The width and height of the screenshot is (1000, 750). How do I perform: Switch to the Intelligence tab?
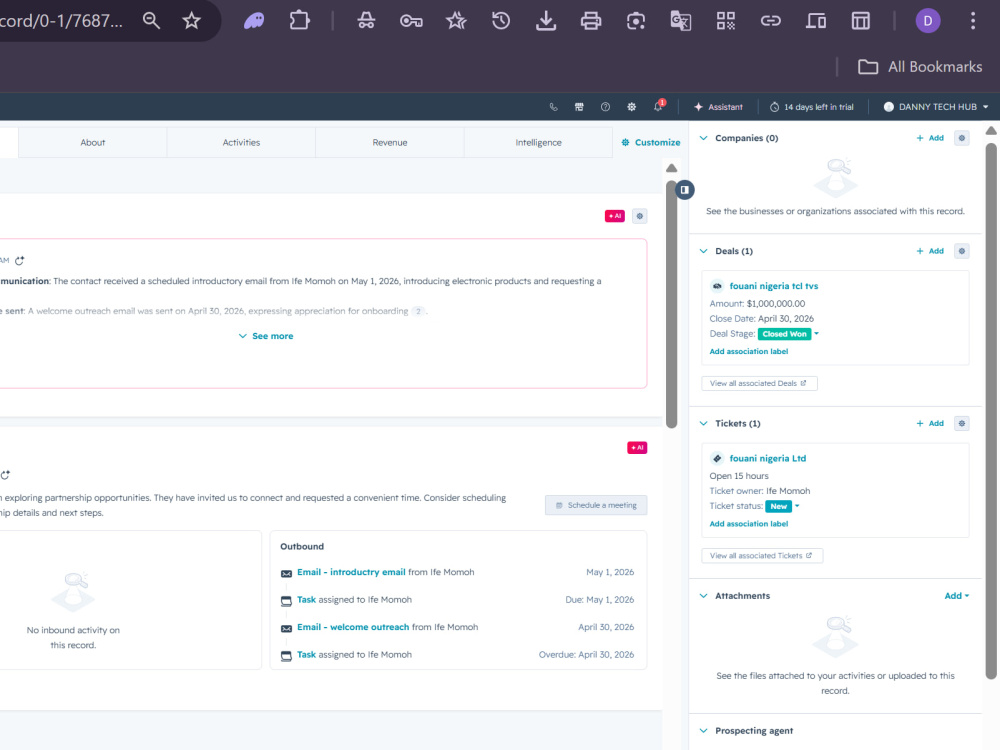tap(538, 142)
